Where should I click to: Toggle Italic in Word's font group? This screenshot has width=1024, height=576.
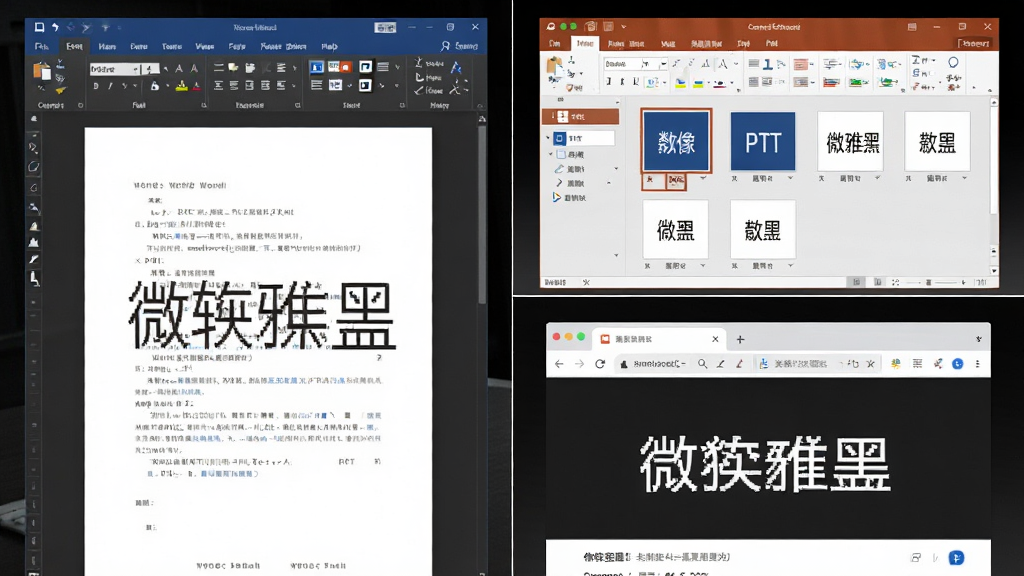coord(110,86)
